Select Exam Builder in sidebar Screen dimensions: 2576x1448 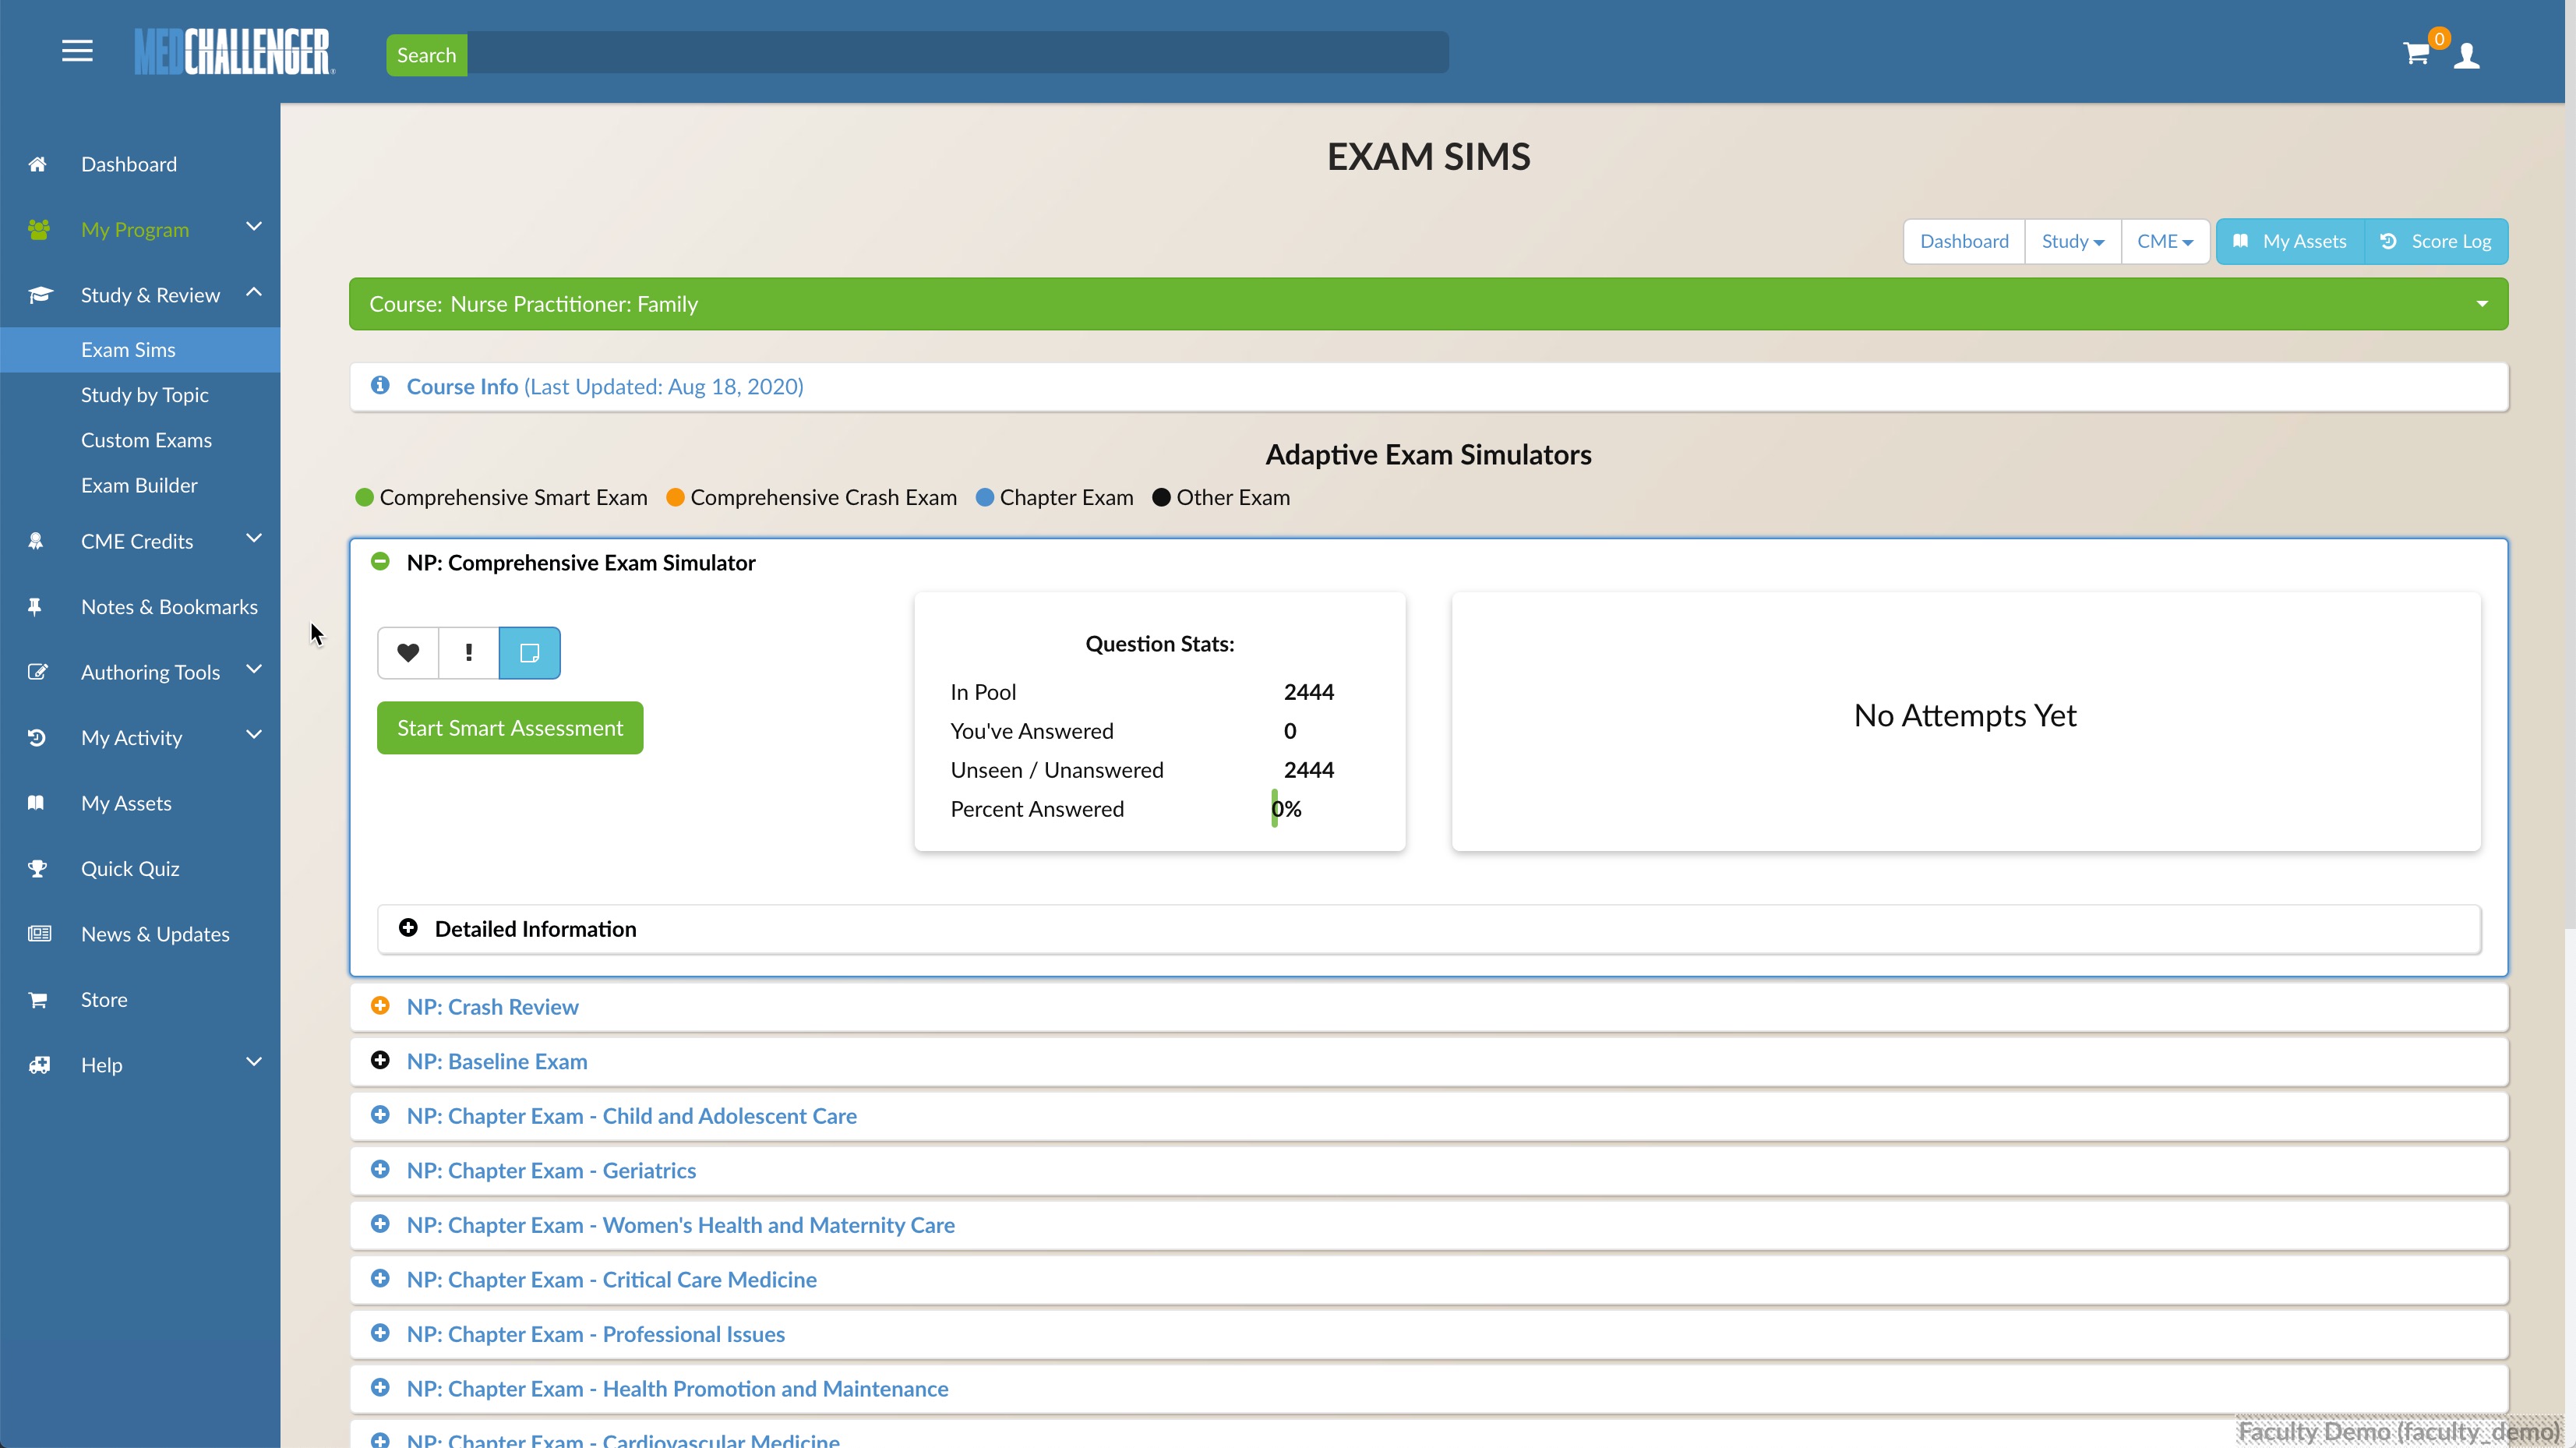(x=140, y=485)
